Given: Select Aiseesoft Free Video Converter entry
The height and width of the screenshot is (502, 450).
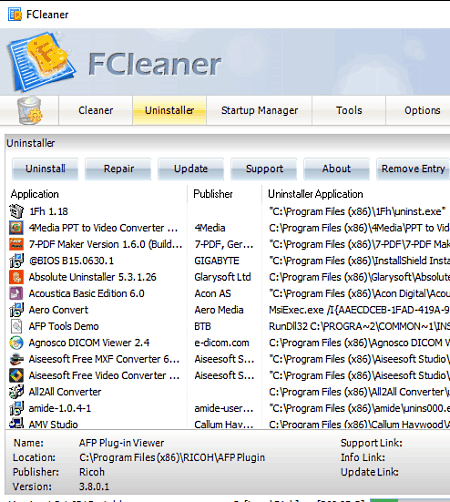Looking at the screenshot, I should click(x=104, y=375).
